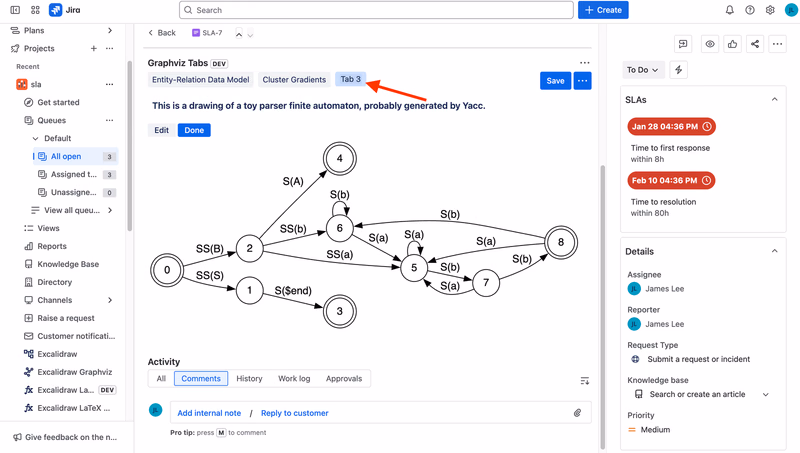The width and height of the screenshot is (800, 453).
Task: Expand the Plans menu chevron
Action: point(110,31)
